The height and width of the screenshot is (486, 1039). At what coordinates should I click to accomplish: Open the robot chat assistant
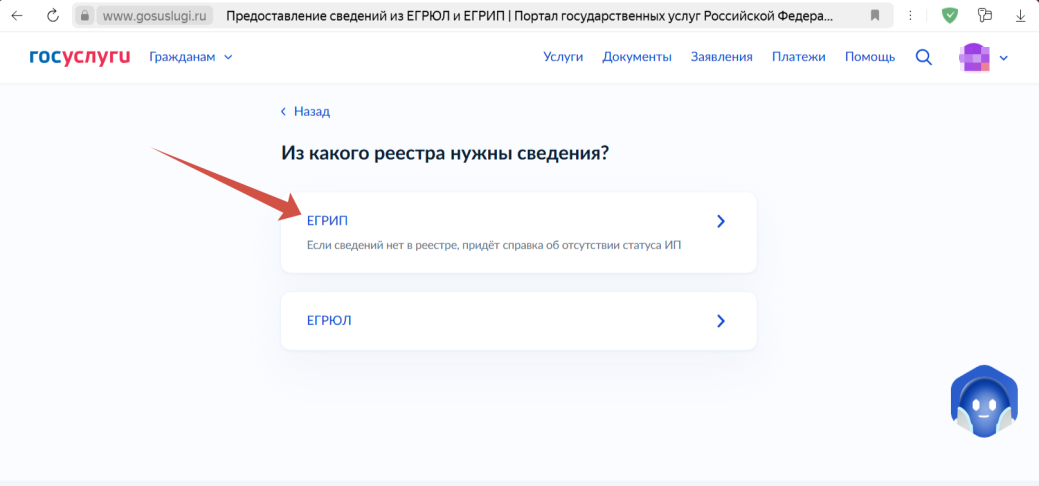[x=982, y=402]
